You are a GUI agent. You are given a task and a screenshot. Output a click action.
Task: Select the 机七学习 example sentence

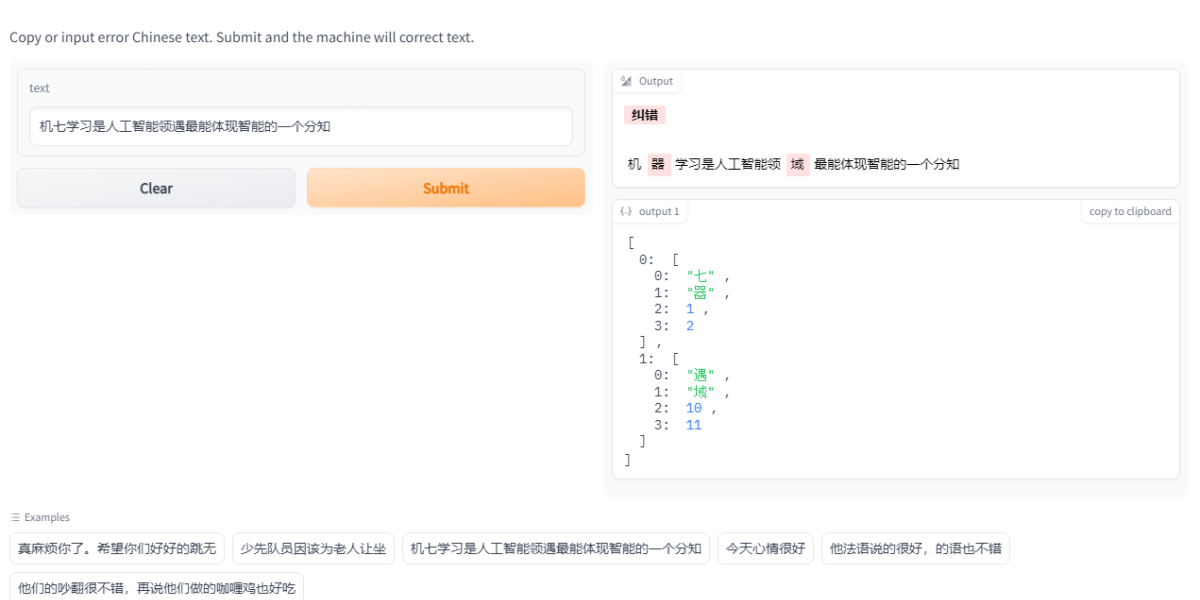tap(555, 548)
